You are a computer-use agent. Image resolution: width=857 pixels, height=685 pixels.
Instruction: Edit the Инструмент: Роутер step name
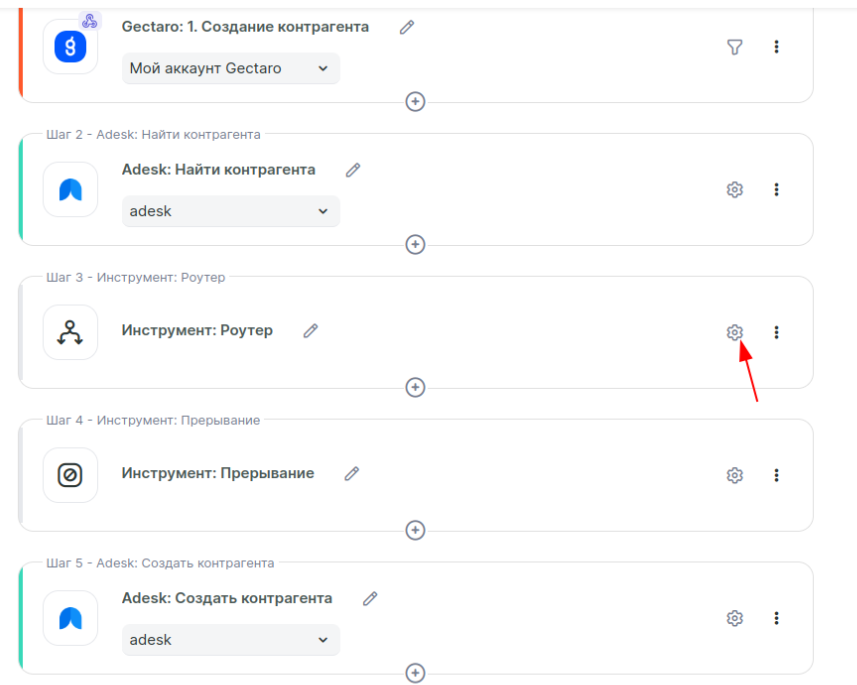pos(311,330)
